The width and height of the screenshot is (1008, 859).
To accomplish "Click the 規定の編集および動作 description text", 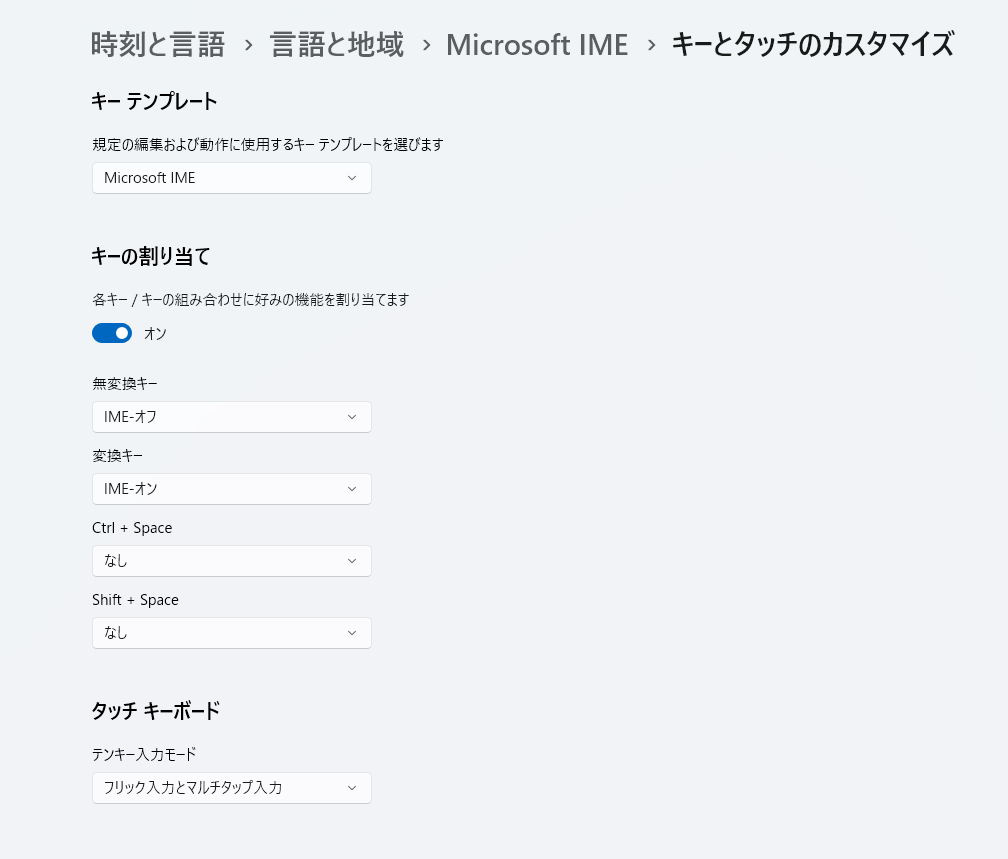I will click(268, 145).
